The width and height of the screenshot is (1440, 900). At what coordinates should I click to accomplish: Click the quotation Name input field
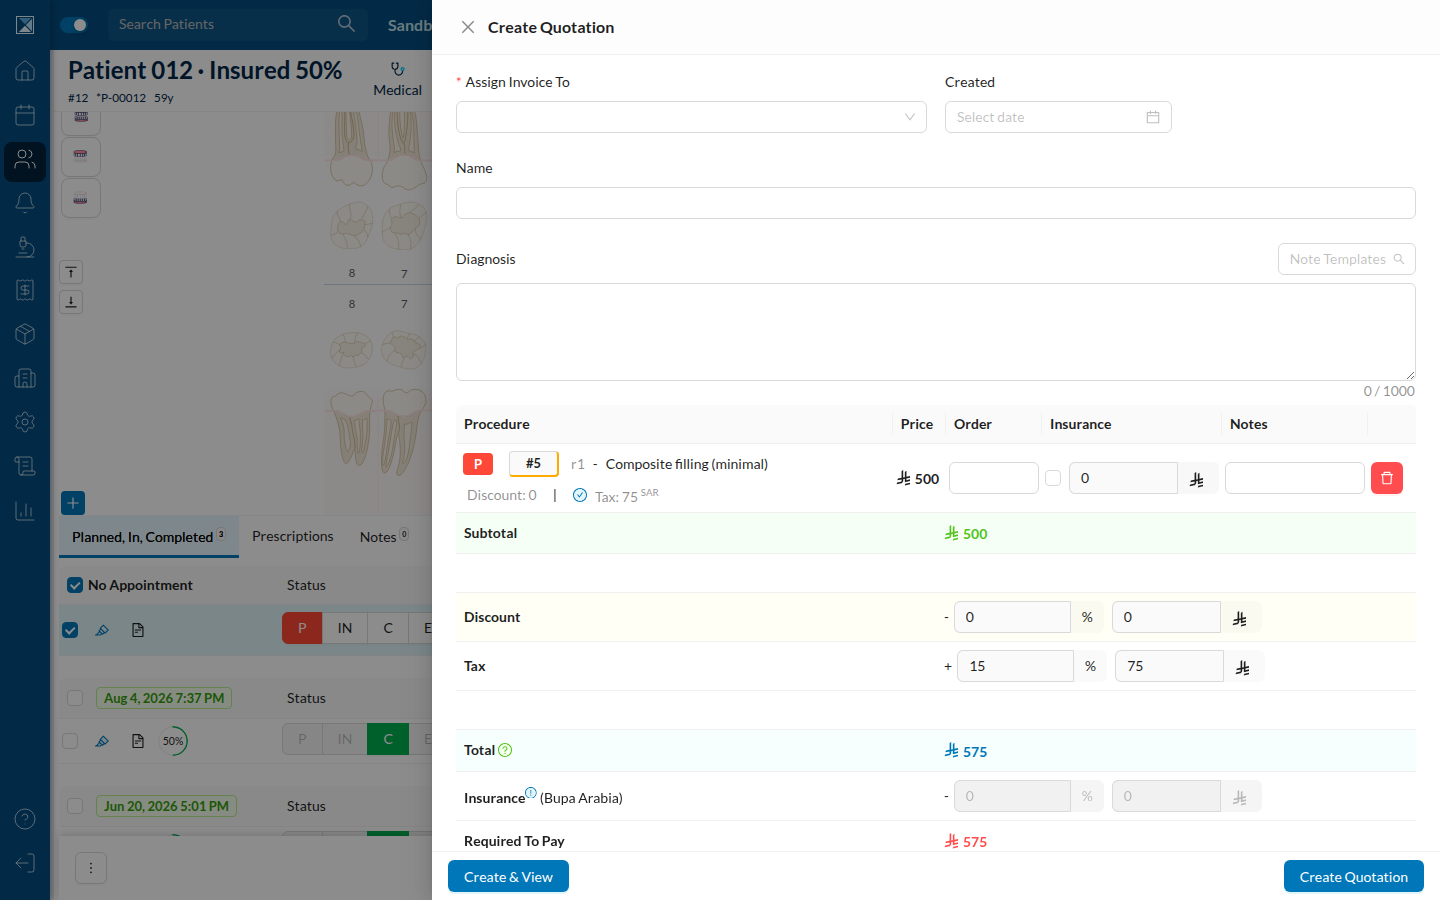click(x=935, y=203)
